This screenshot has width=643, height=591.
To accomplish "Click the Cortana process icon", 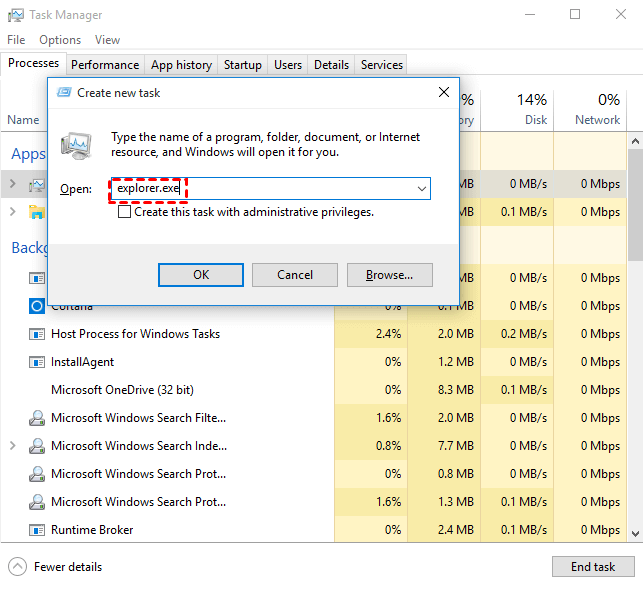I will tap(36, 306).
